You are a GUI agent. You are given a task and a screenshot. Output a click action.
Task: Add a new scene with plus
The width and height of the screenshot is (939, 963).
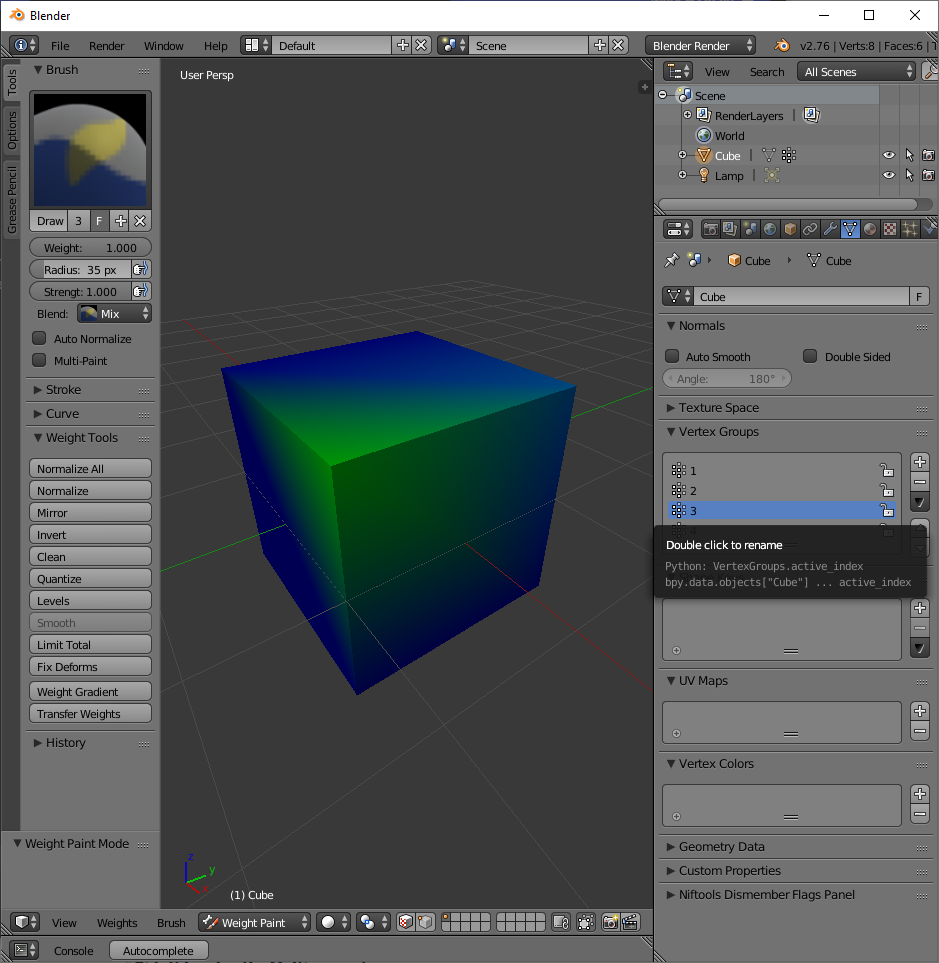(x=600, y=45)
